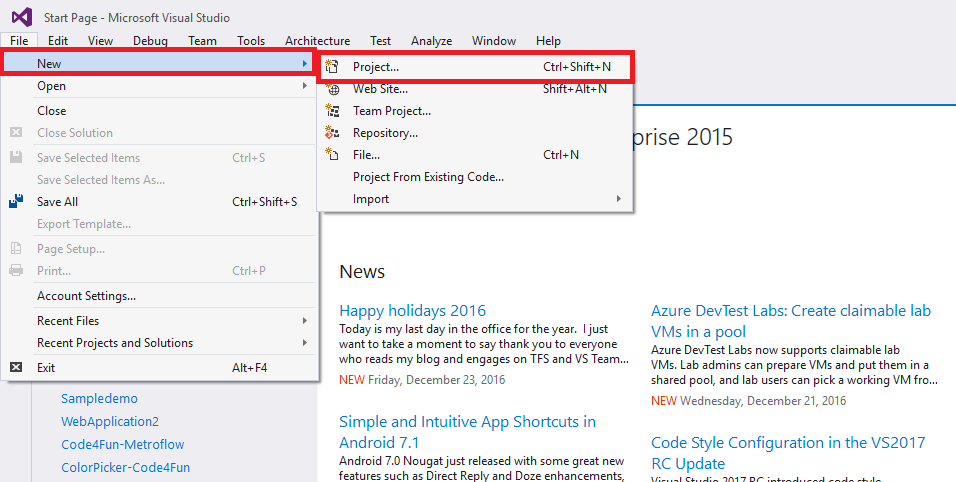The width and height of the screenshot is (956, 482).
Task: Open recent project Sampledemo
Action: (x=99, y=399)
